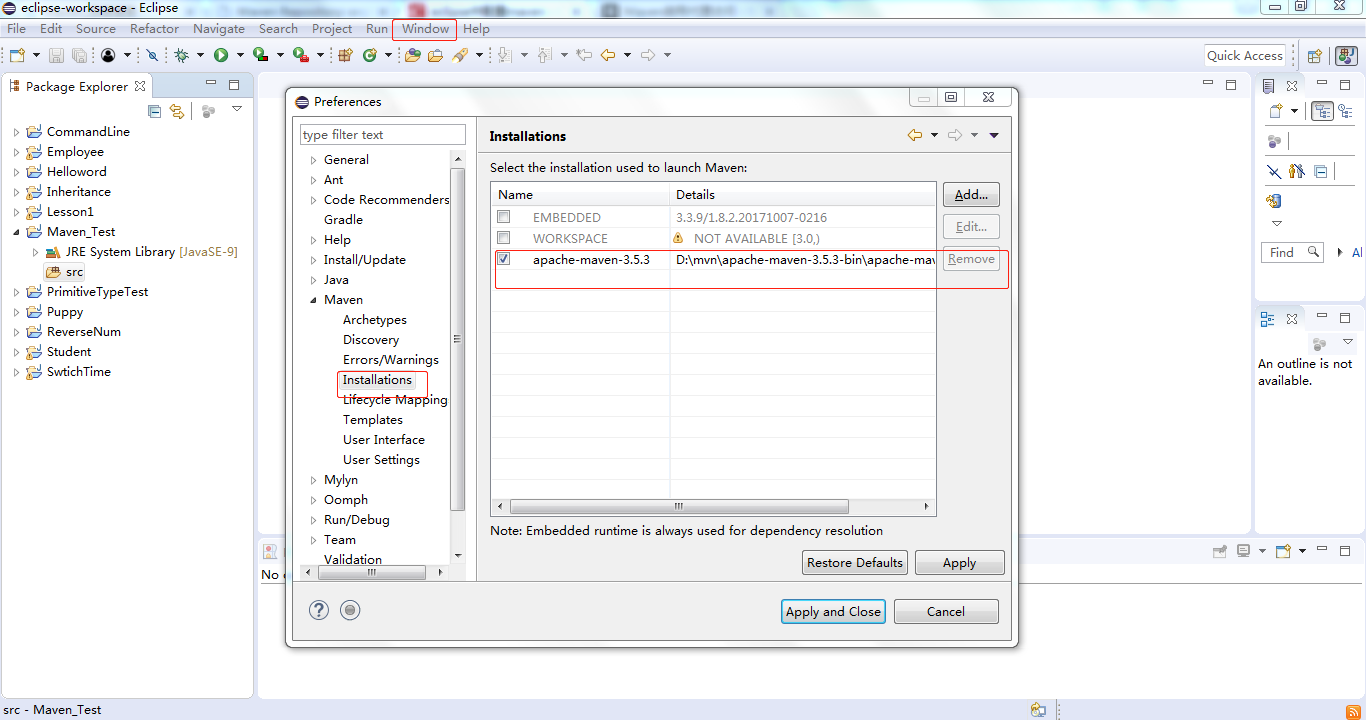The height and width of the screenshot is (720, 1366).
Task: Click the Remove button
Action: (x=971, y=259)
